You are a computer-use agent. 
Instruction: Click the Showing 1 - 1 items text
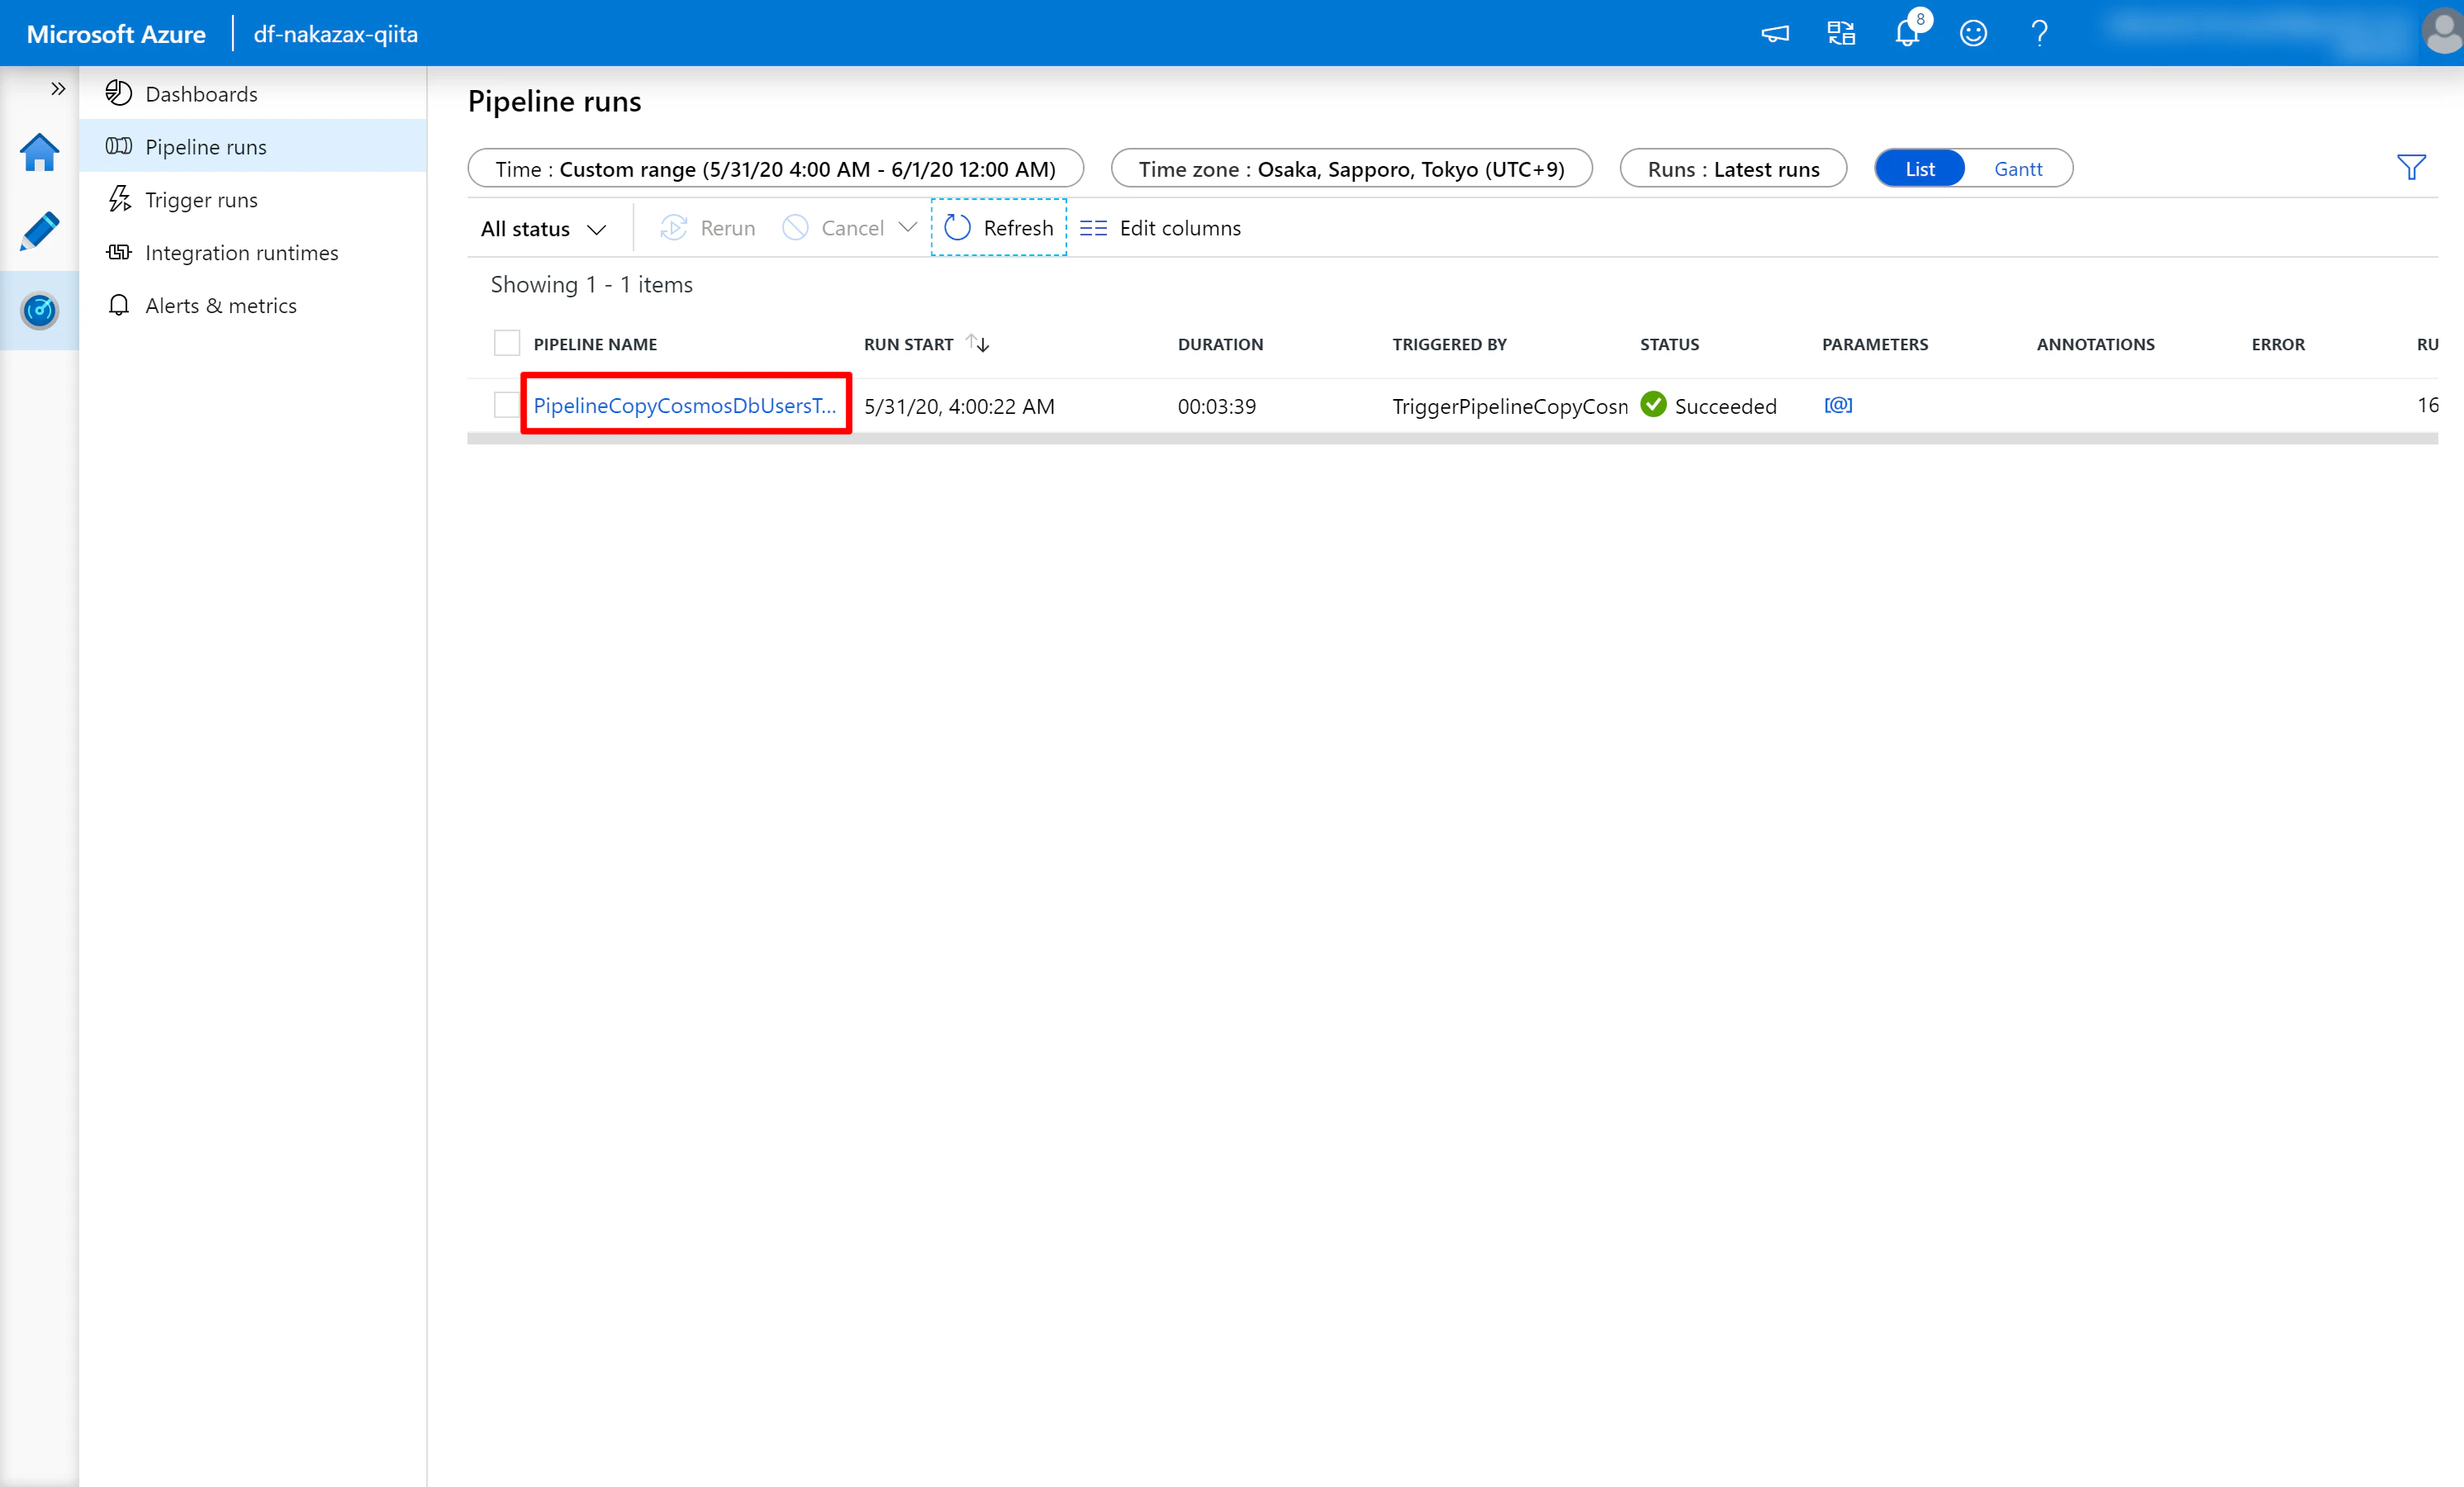pos(591,285)
